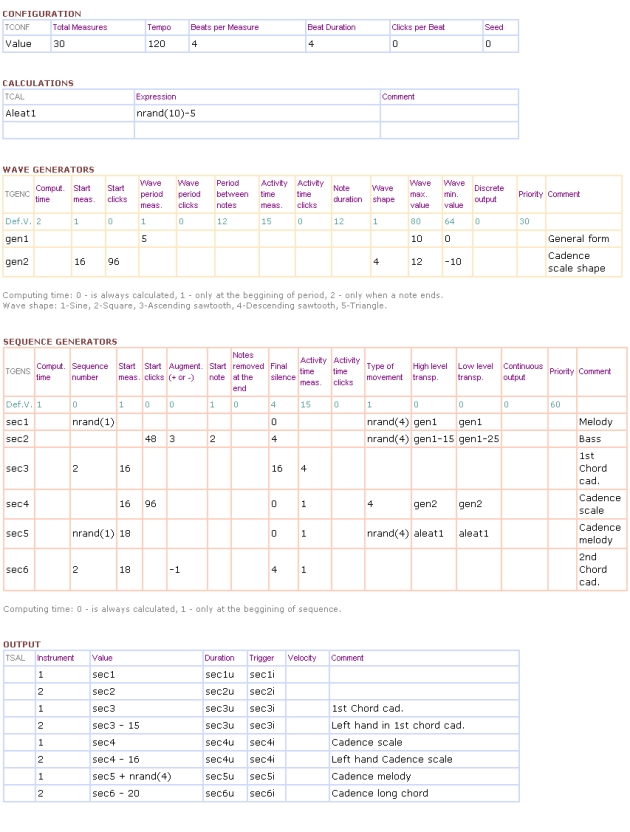Select sec2 high level transp. gen1-15
630x832 pixels.
432,439
